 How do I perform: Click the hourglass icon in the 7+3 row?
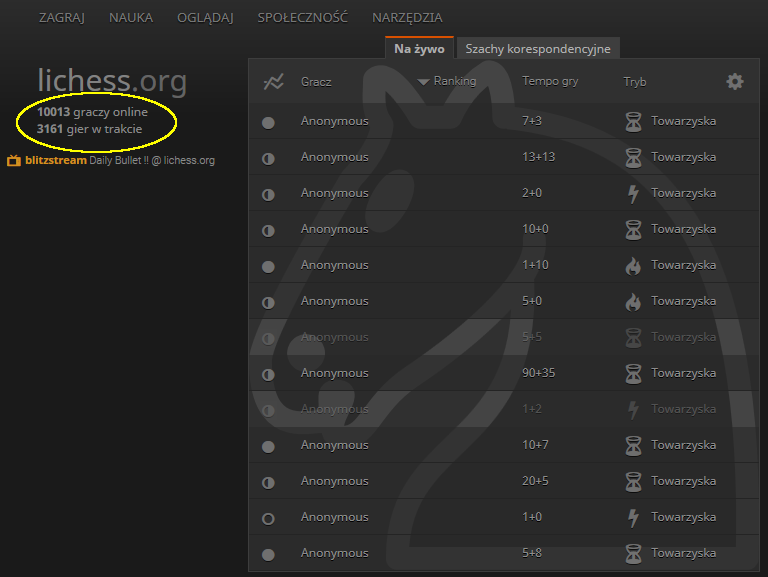point(633,121)
